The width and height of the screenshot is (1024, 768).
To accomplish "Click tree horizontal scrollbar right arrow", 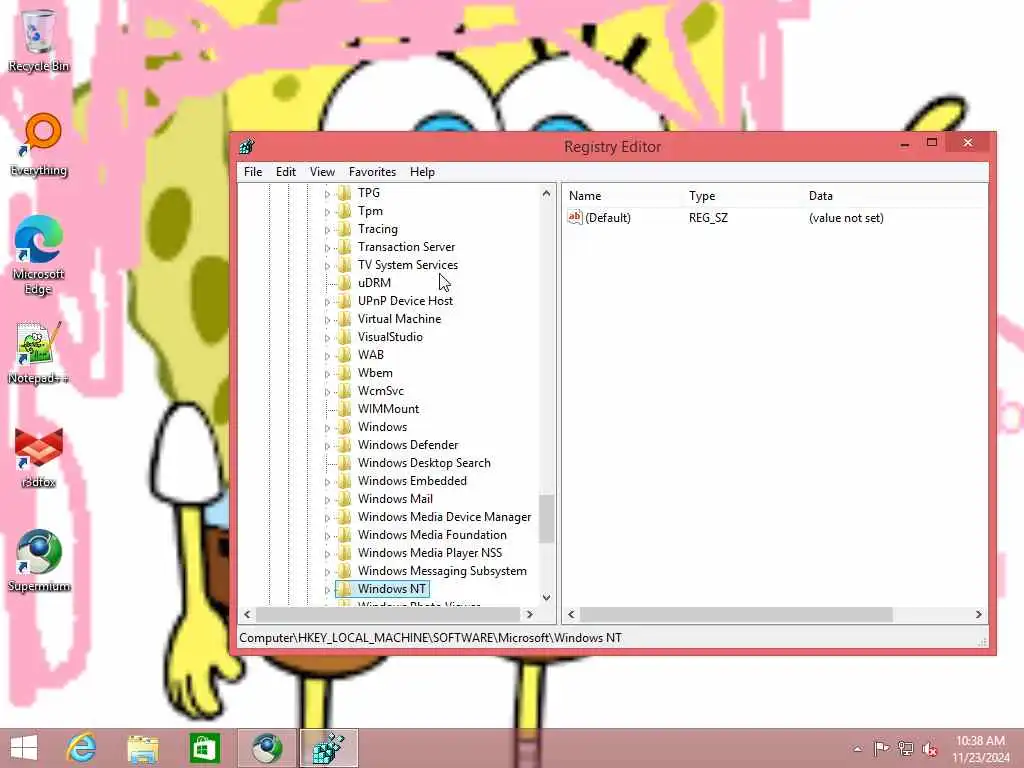I will [x=530, y=615].
